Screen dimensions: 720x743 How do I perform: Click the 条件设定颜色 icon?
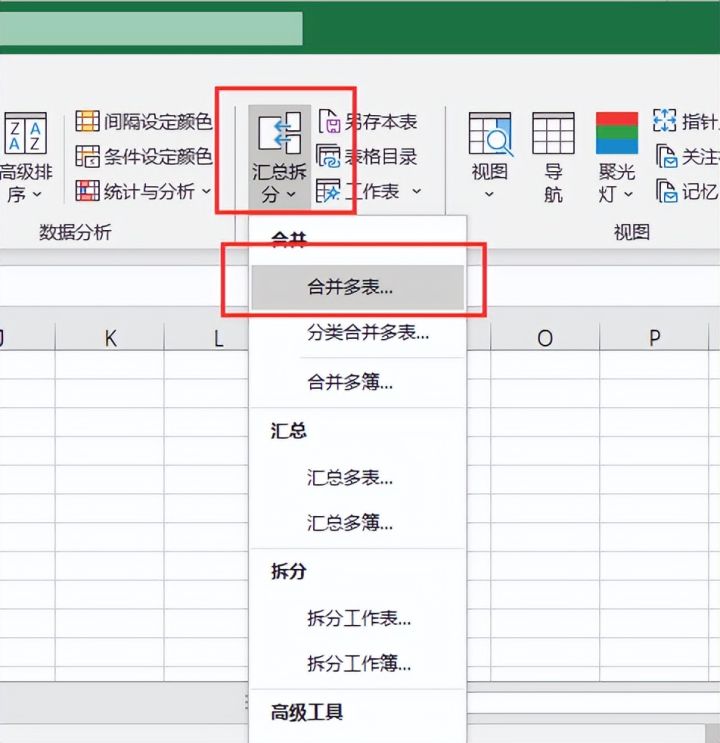point(87,156)
